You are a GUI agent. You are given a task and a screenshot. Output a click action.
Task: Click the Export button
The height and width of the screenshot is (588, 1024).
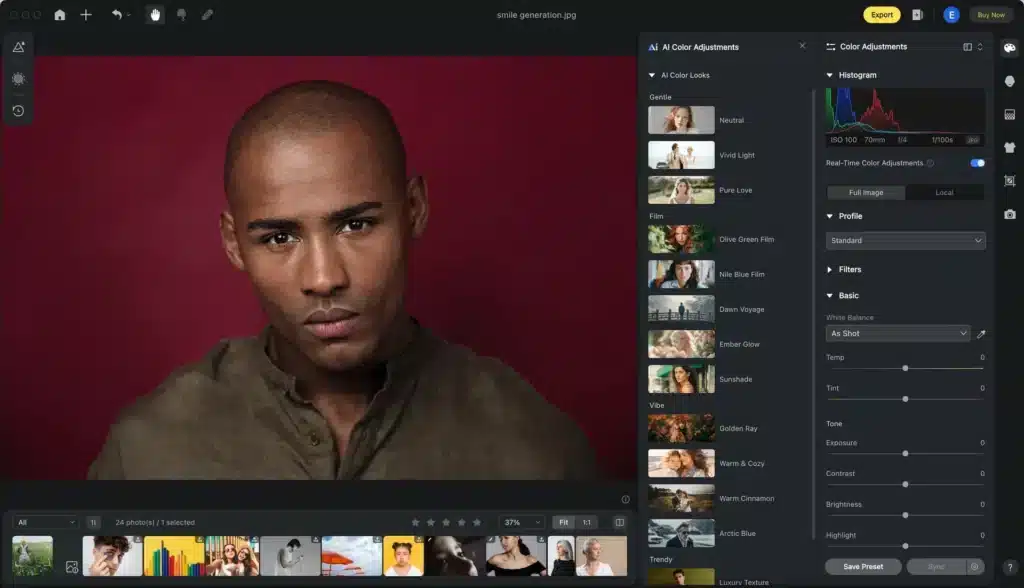882,14
